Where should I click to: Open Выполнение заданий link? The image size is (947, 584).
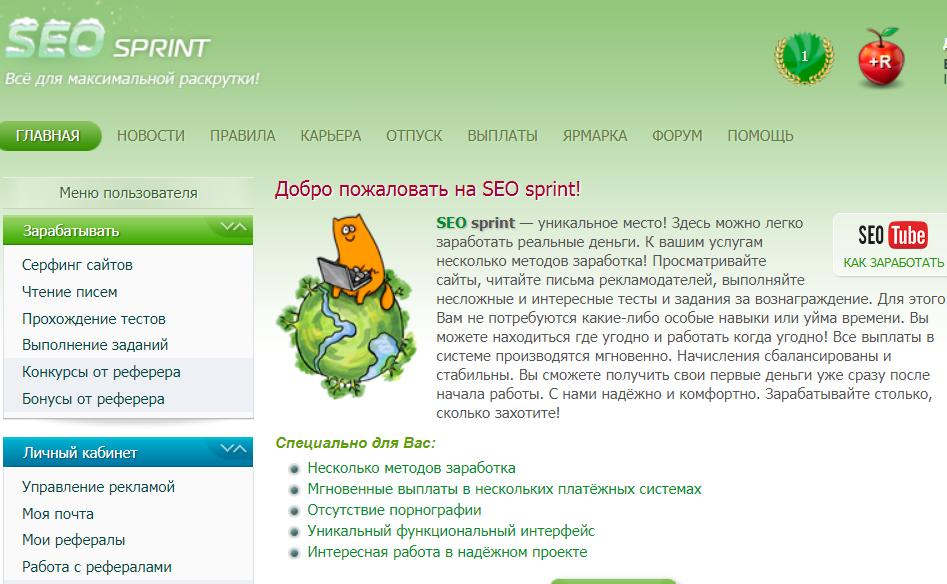[x=95, y=345]
